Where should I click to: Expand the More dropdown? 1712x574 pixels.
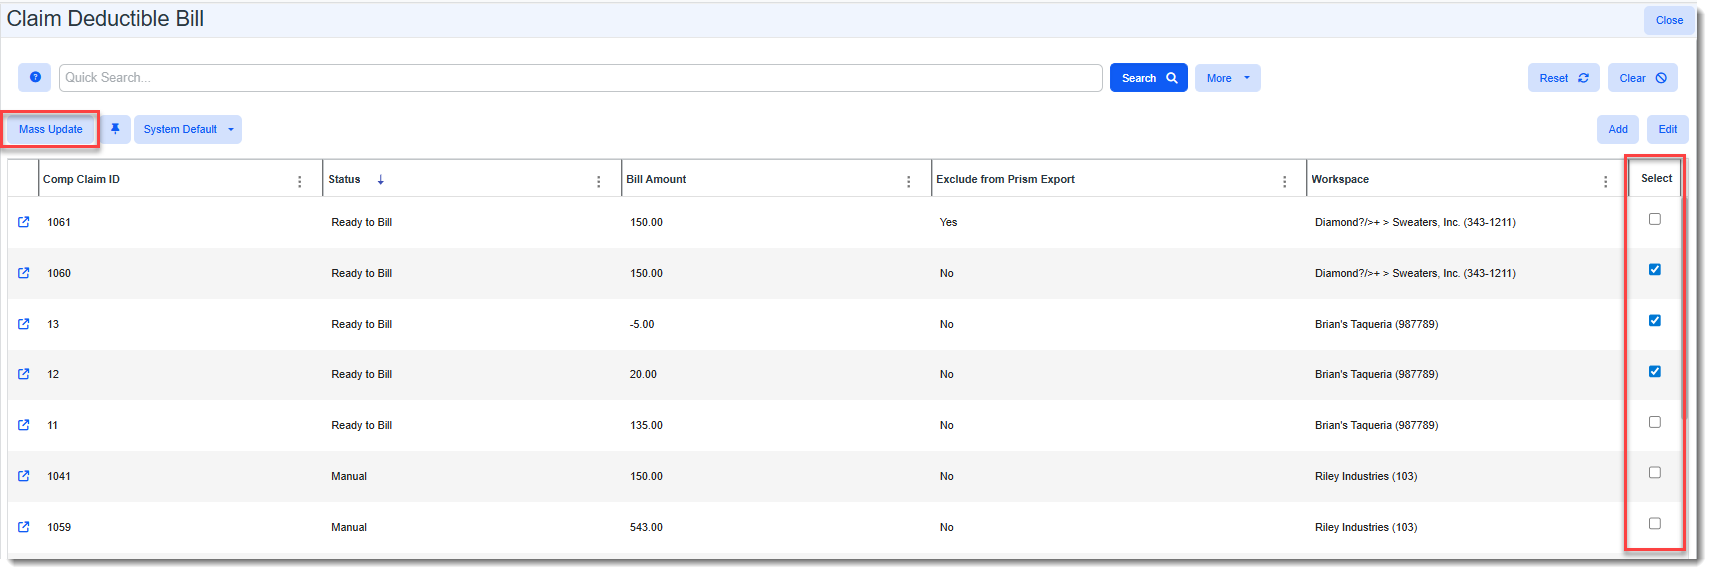(x=1227, y=78)
